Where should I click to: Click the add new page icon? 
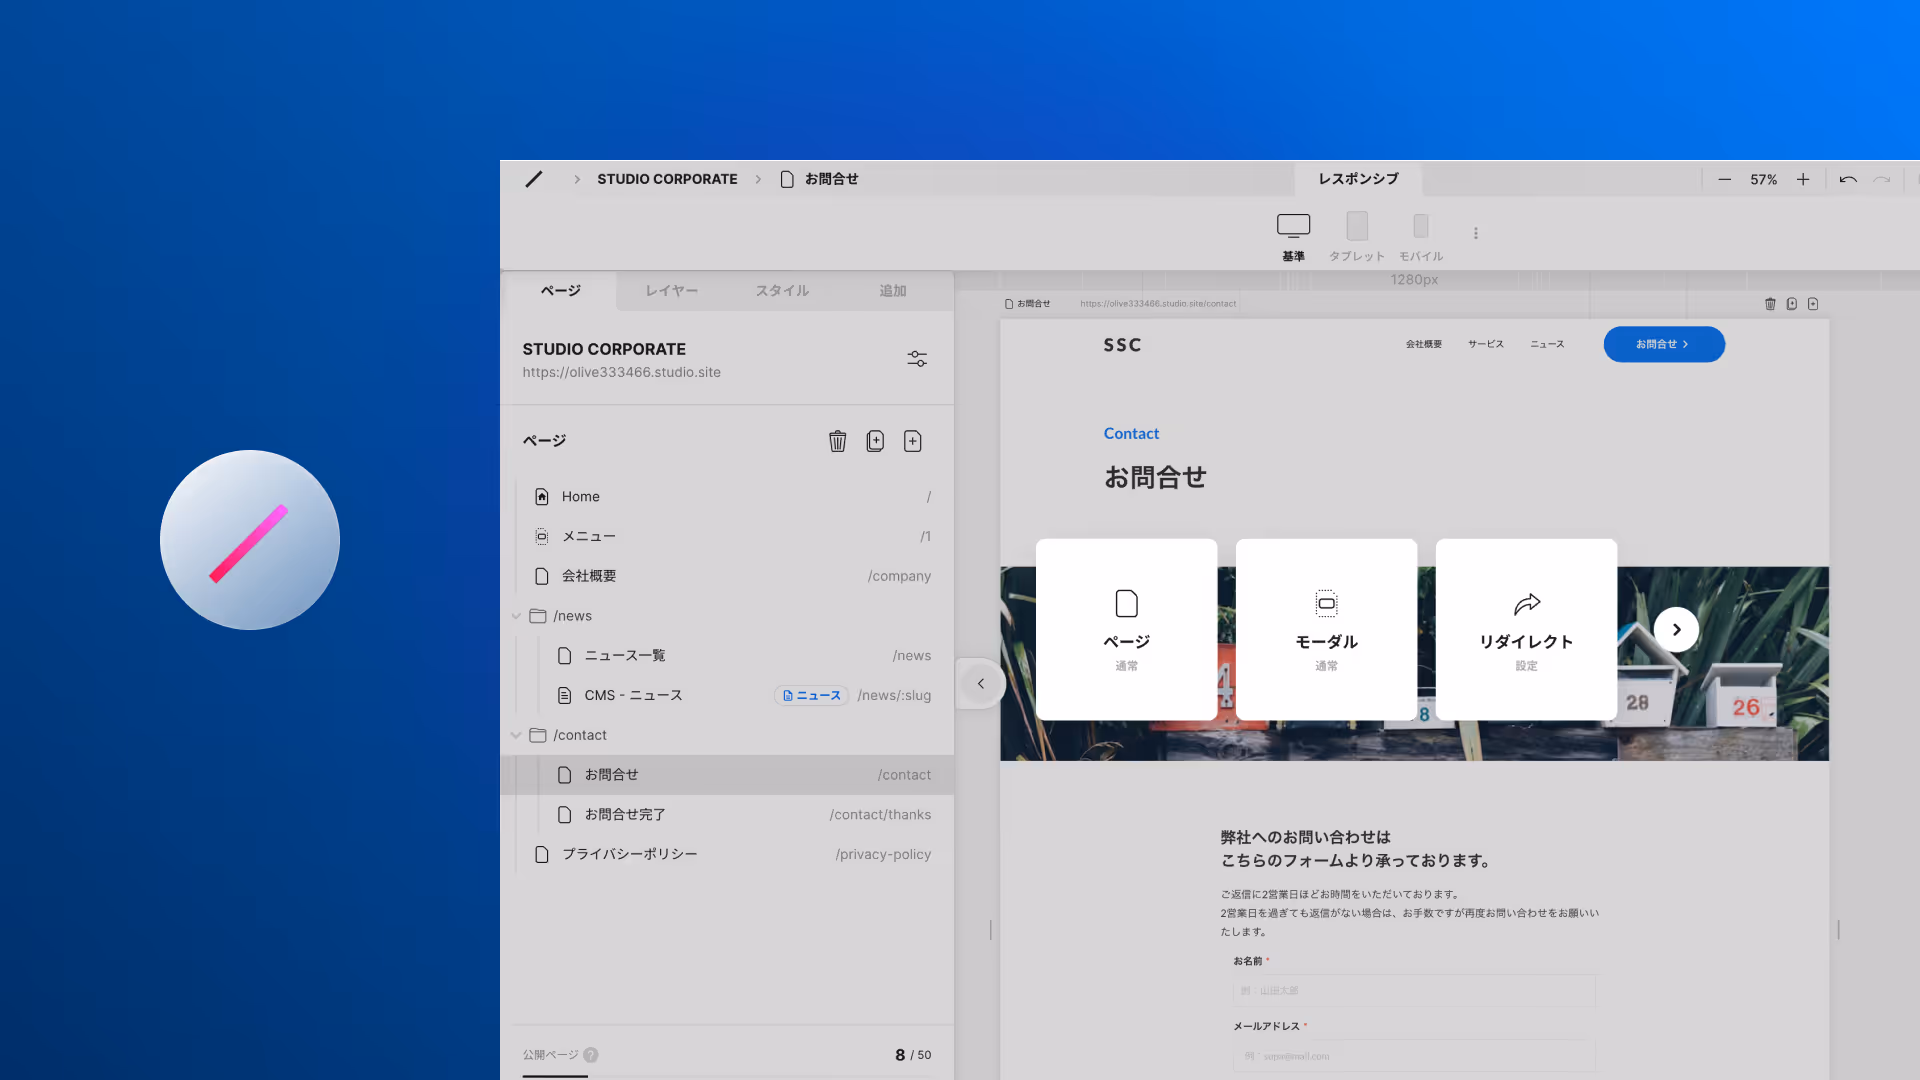point(912,441)
